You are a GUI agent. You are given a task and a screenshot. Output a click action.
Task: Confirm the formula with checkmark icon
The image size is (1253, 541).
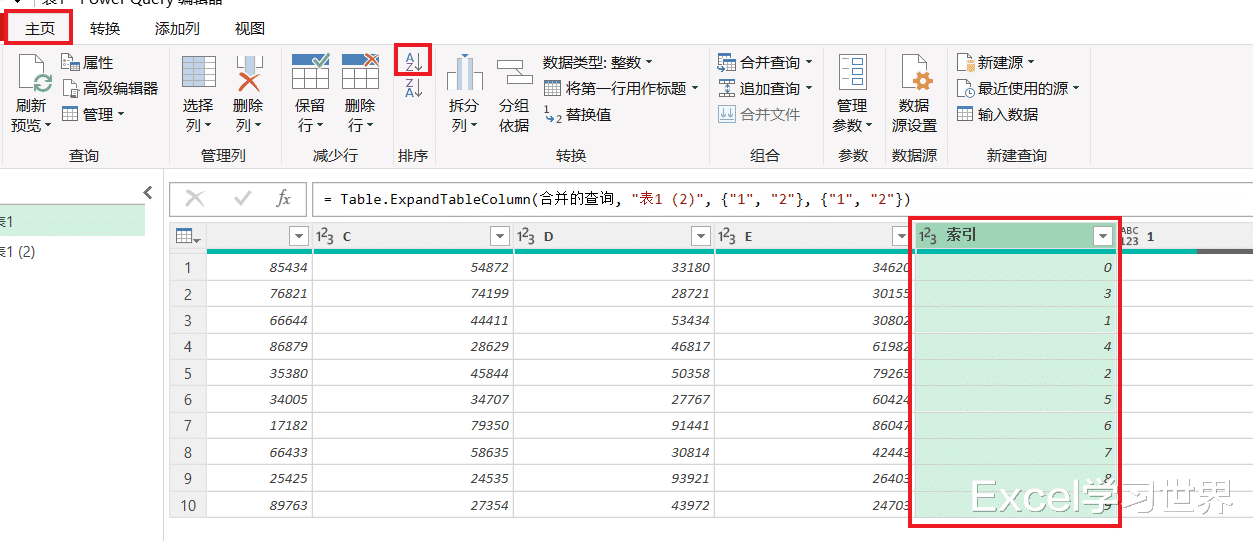242,199
